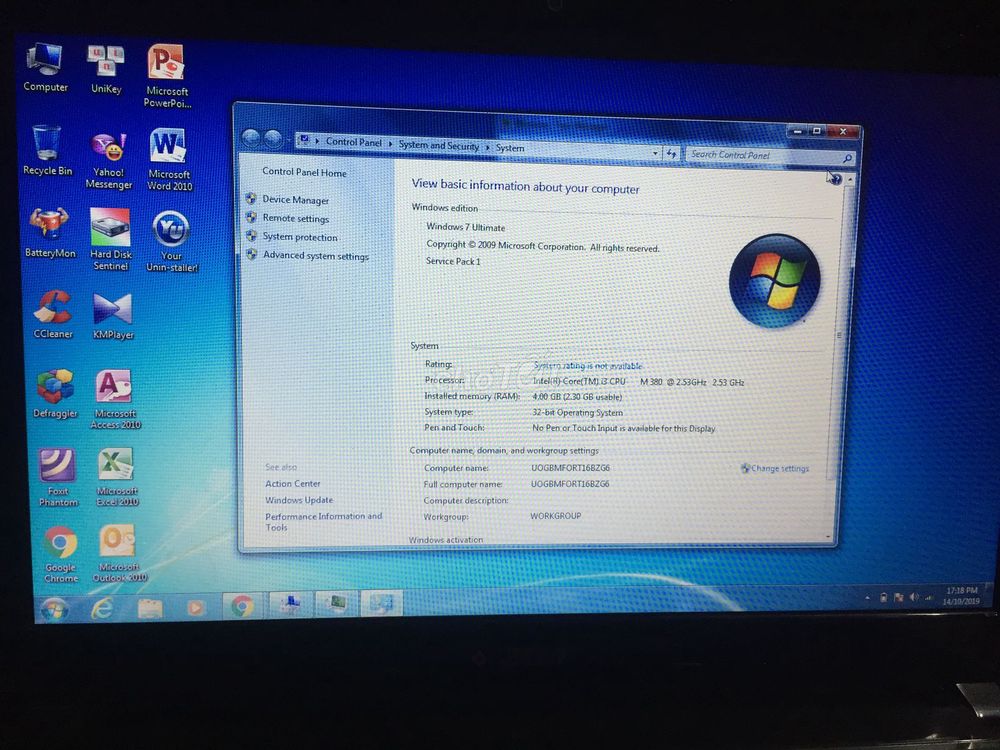The width and height of the screenshot is (1000, 750).
Task: Open the Computer desktop icon
Action: point(45,67)
